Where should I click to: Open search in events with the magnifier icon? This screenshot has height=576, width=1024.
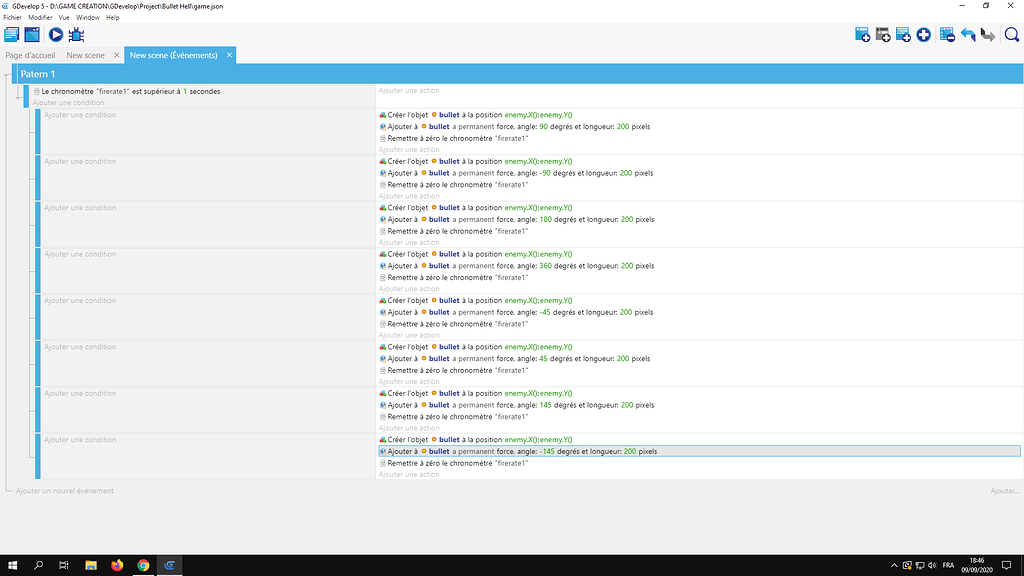coord(1011,35)
